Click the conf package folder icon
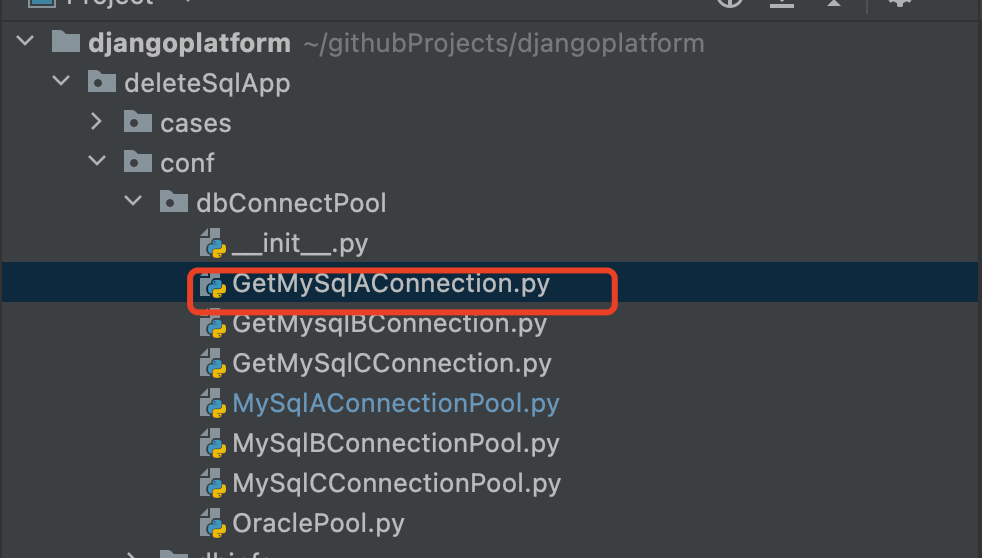Screen dimensions: 982x558 [138, 162]
